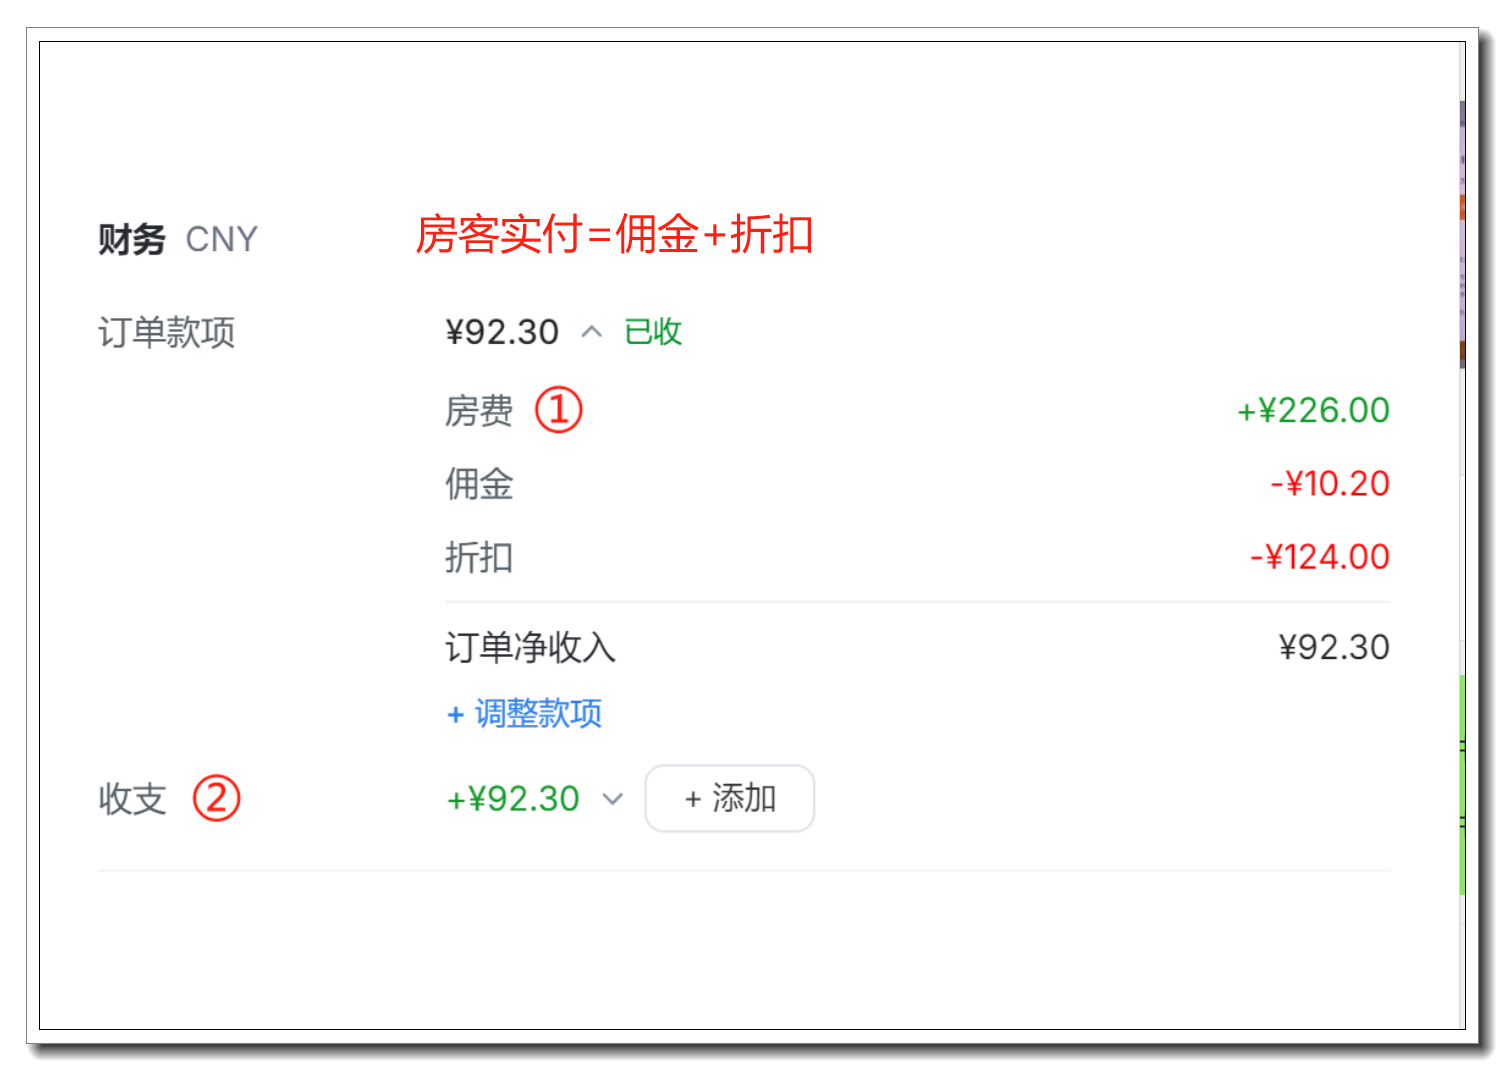1505x1071 pixels.
Task: Collapse the order amount chevron next to ¥92.30
Action: click(592, 332)
